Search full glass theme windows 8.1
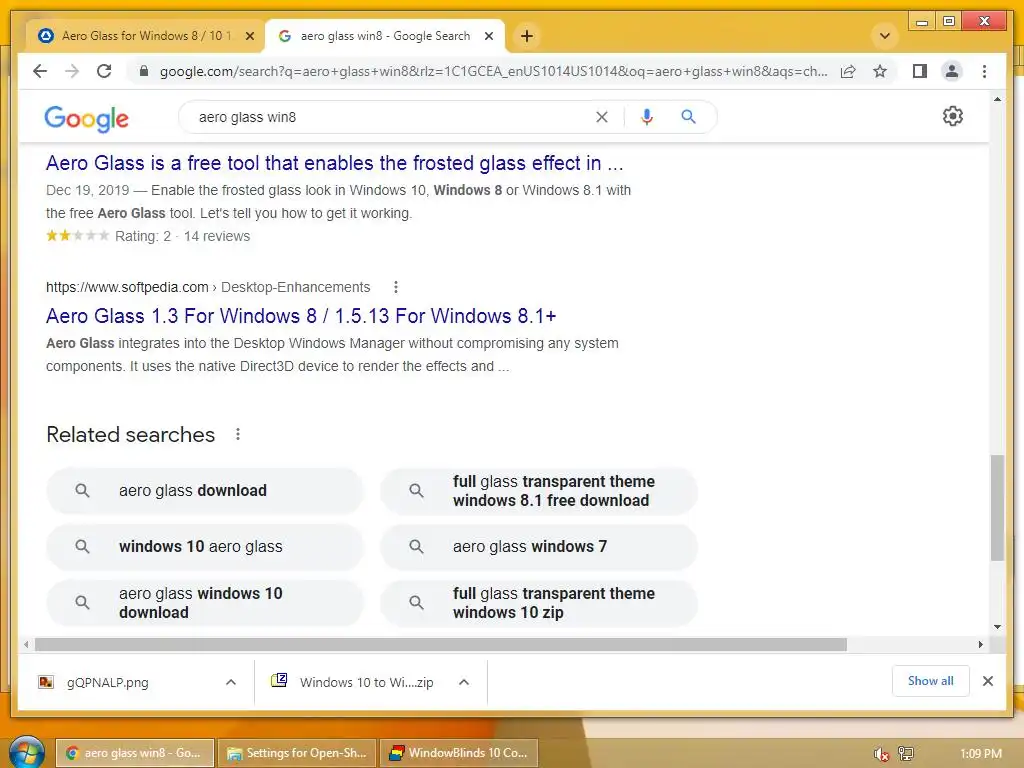Image resolution: width=1024 pixels, height=768 pixels. (x=539, y=490)
